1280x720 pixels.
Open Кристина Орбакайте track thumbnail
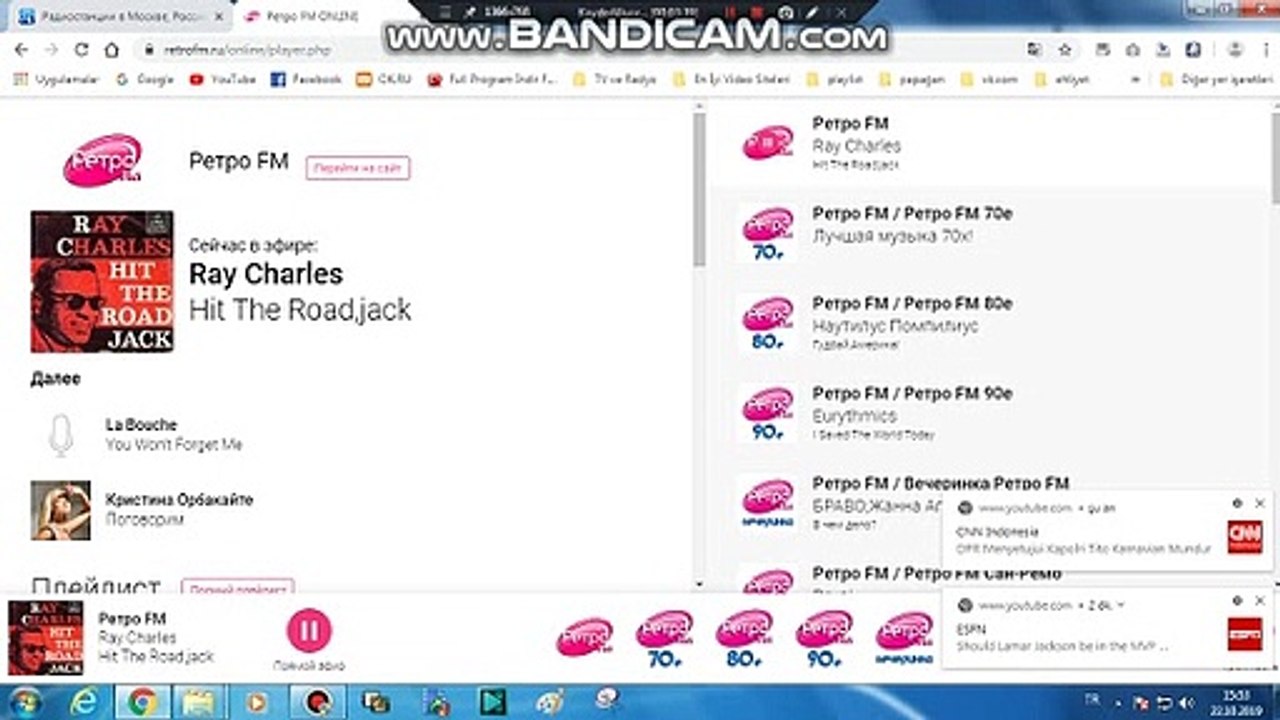pyautogui.click(x=60, y=510)
